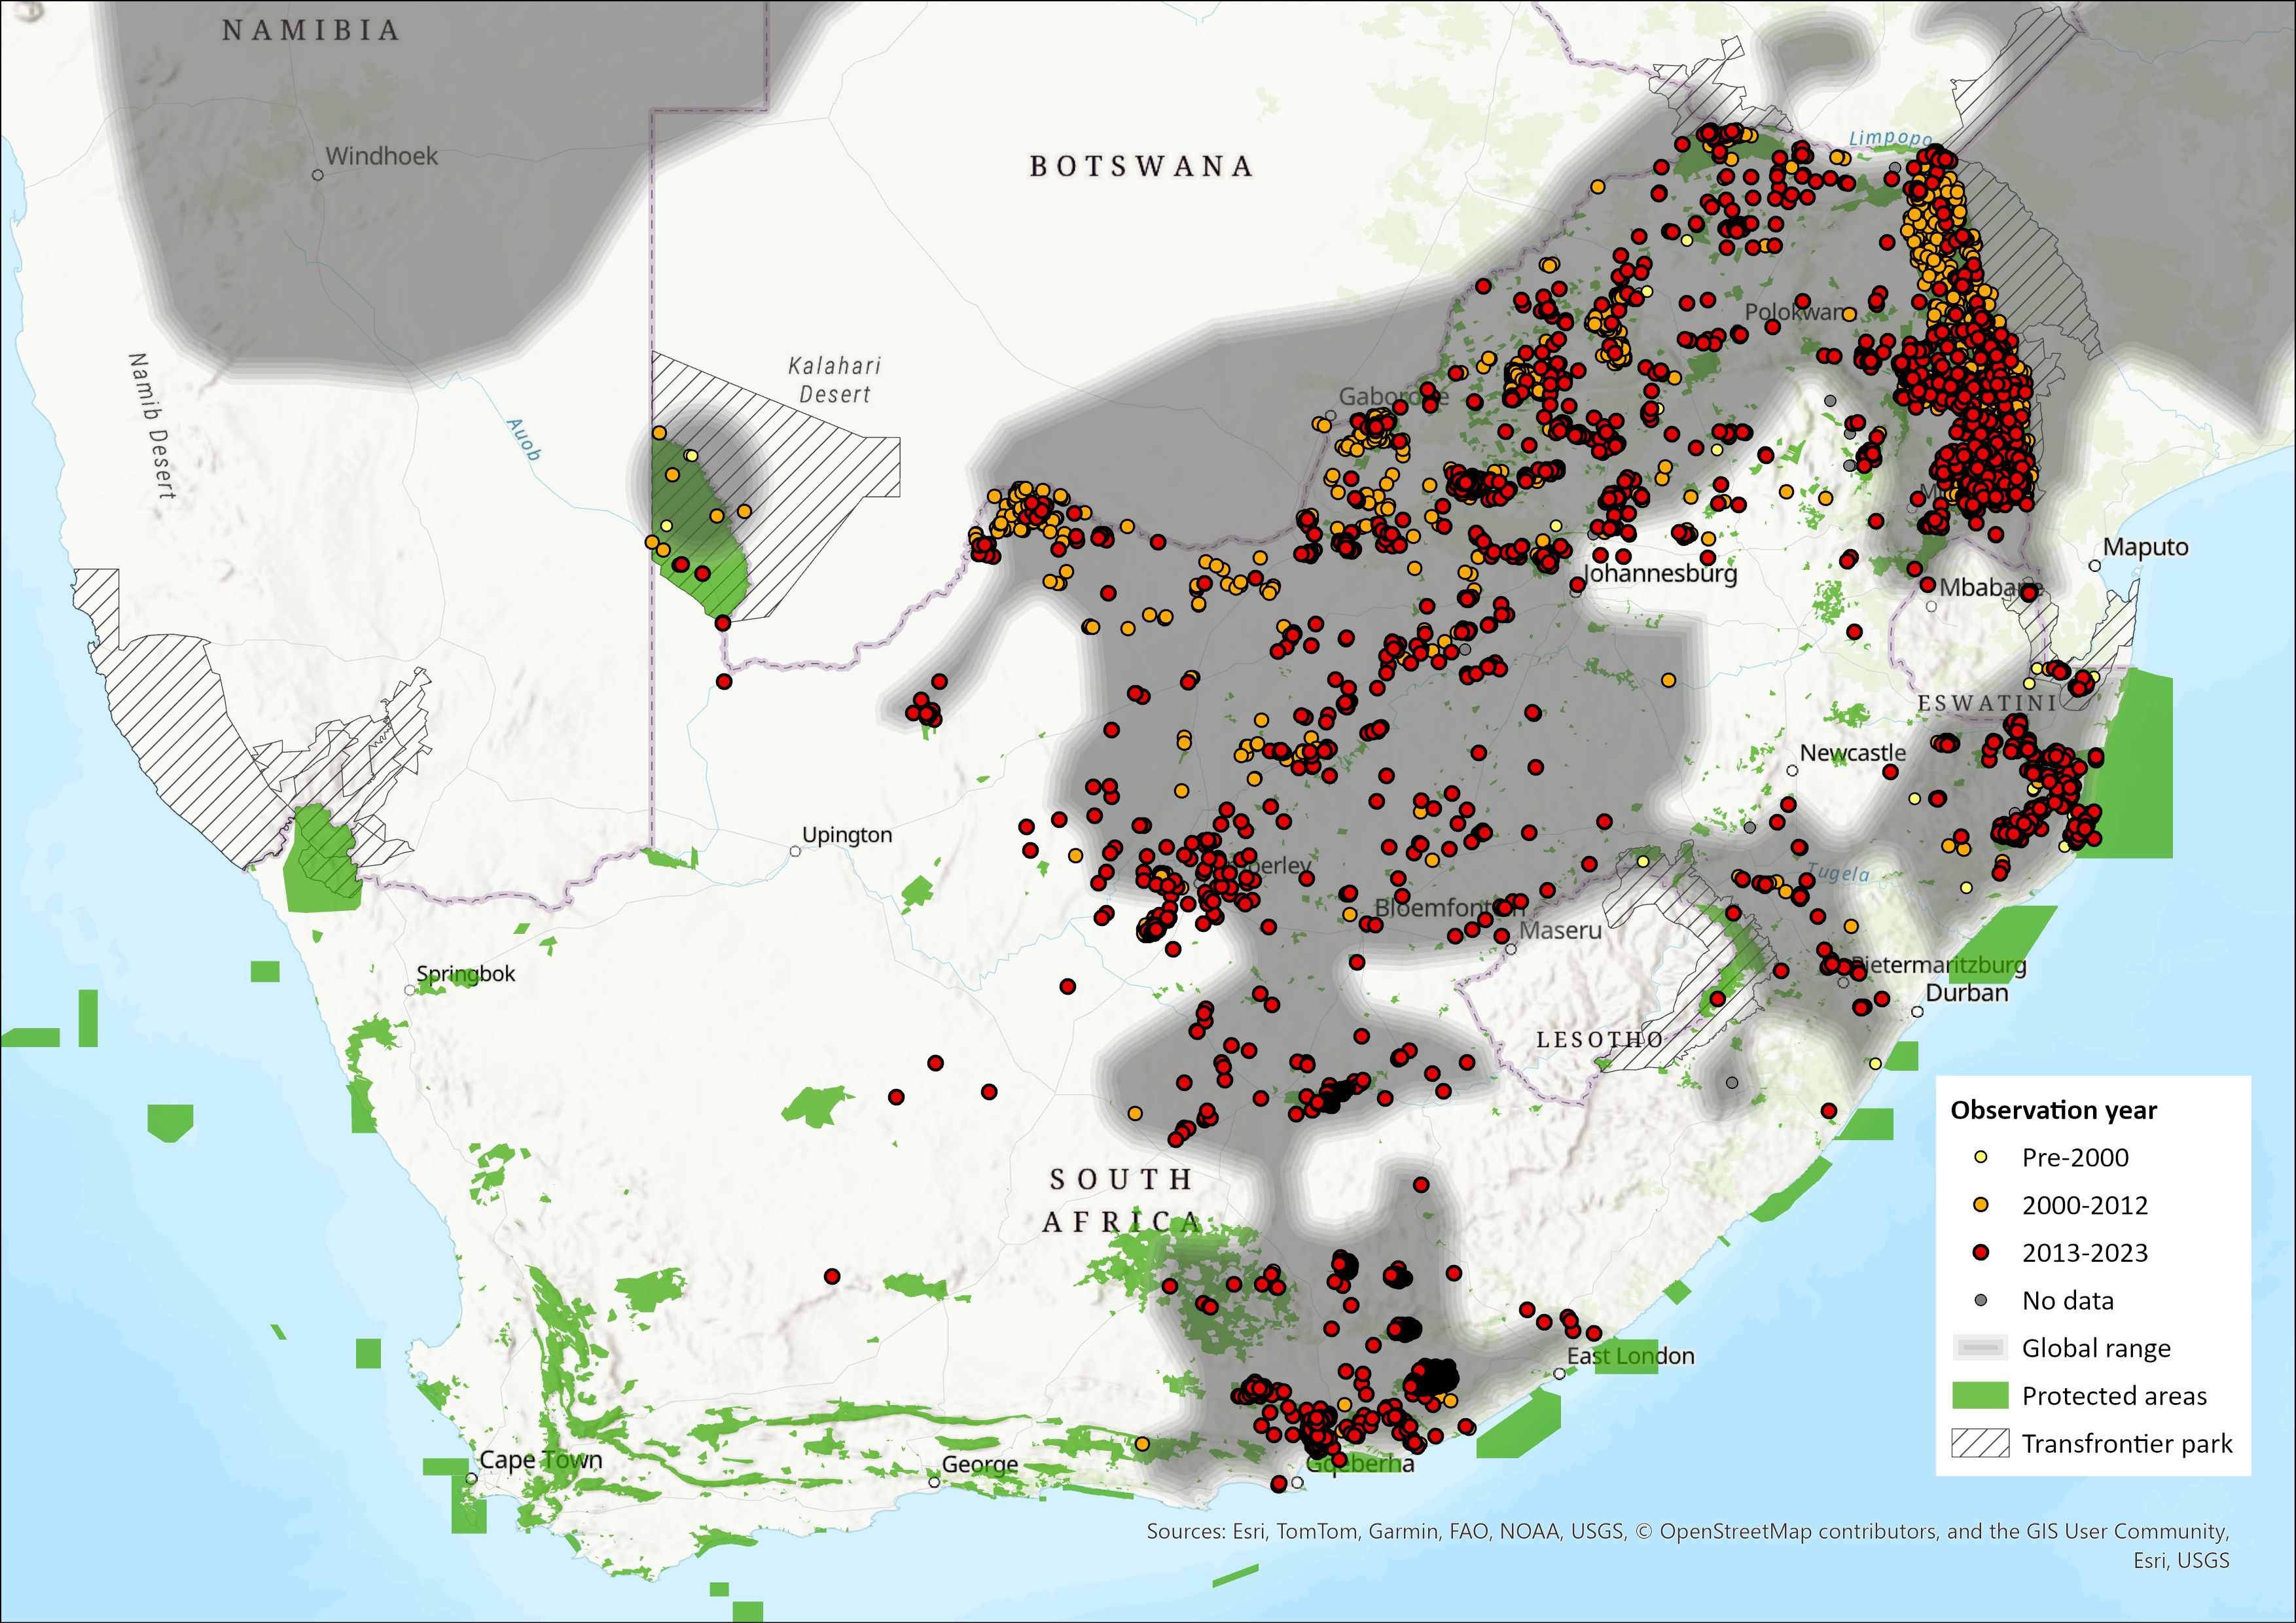The image size is (2296, 1623).
Task: Click the Global range grey legend symbol
Action: click(1980, 1348)
